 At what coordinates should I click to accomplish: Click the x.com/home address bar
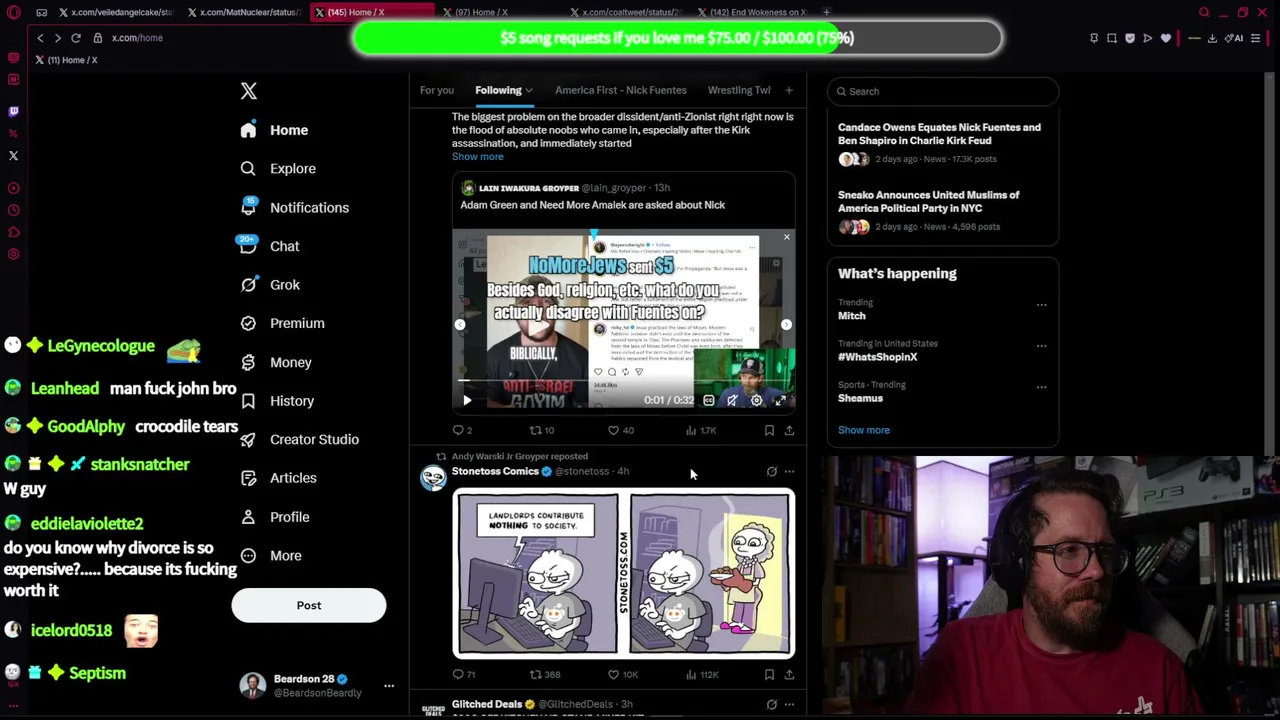click(137, 38)
